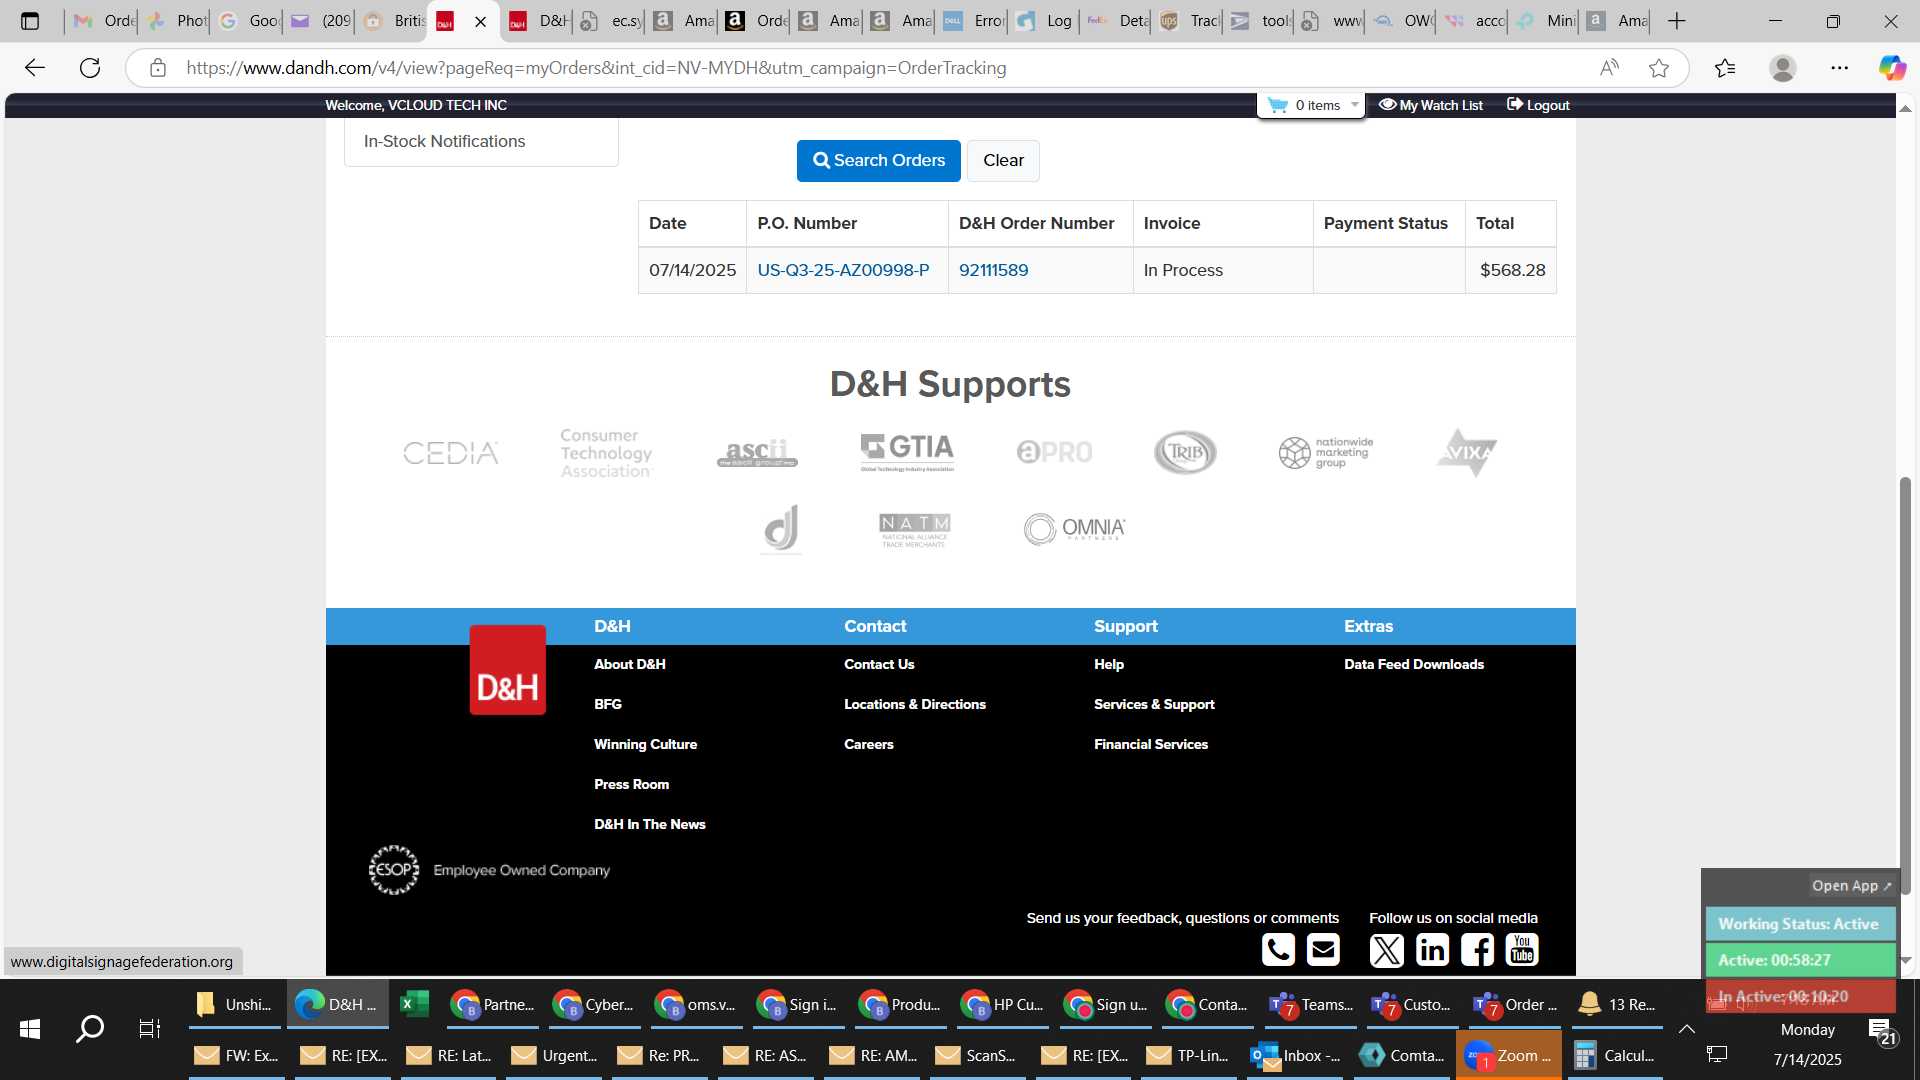The height and width of the screenshot is (1080, 1920).
Task: Open Services & Support link
Action: pos(1154,704)
